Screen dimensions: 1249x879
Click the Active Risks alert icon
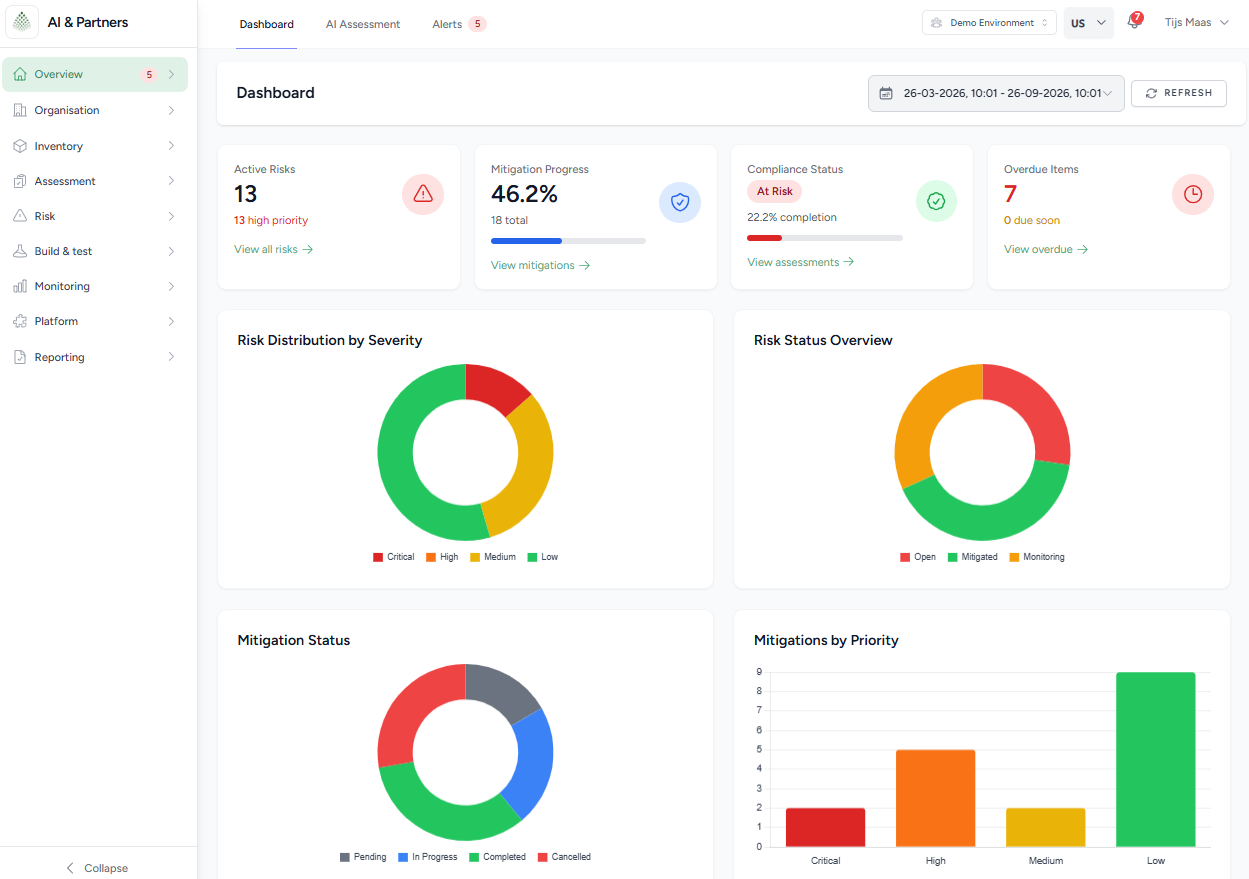tap(423, 194)
